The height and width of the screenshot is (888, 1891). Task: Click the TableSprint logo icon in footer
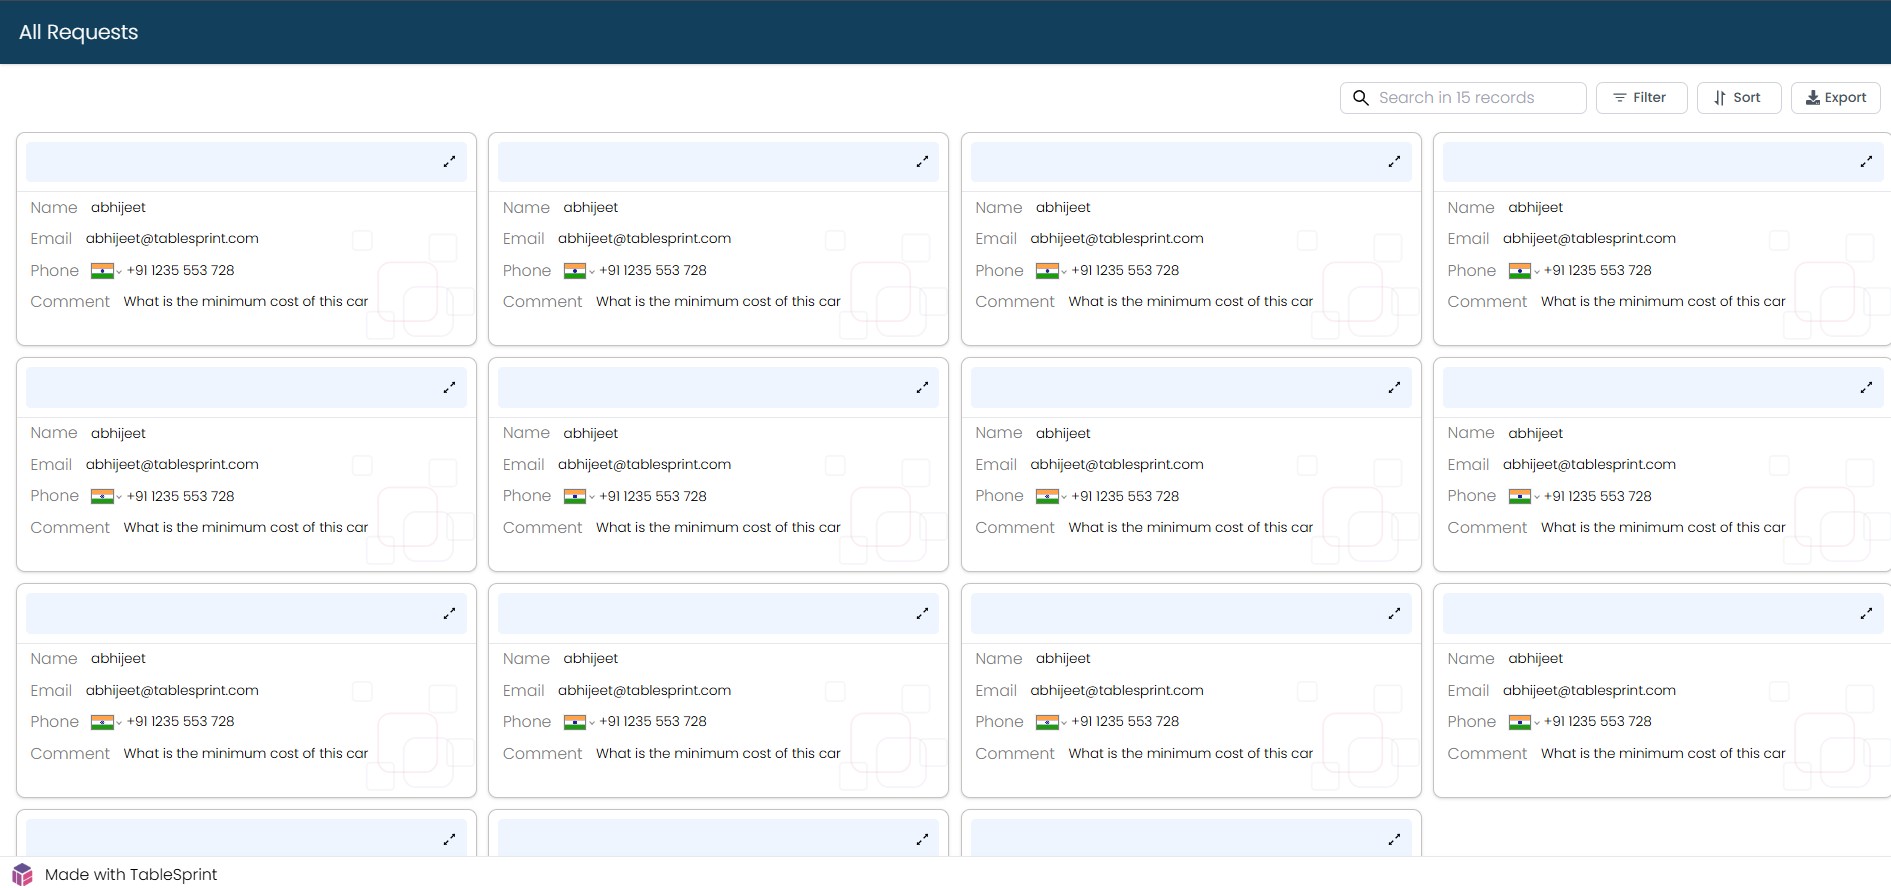pyautogui.click(x=23, y=874)
